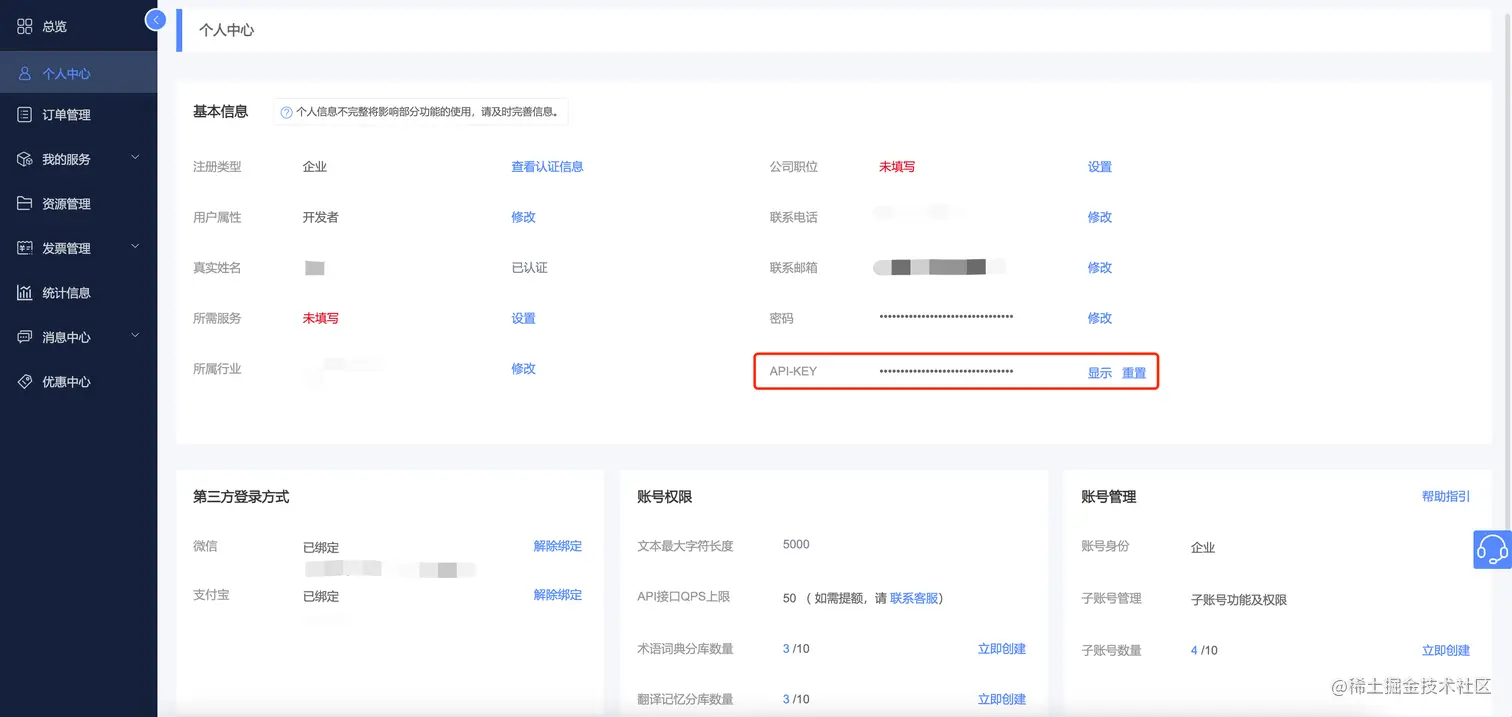Image resolution: width=1512 pixels, height=717 pixels.
Task: Click the 个人中心 page title
Action: (227, 30)
